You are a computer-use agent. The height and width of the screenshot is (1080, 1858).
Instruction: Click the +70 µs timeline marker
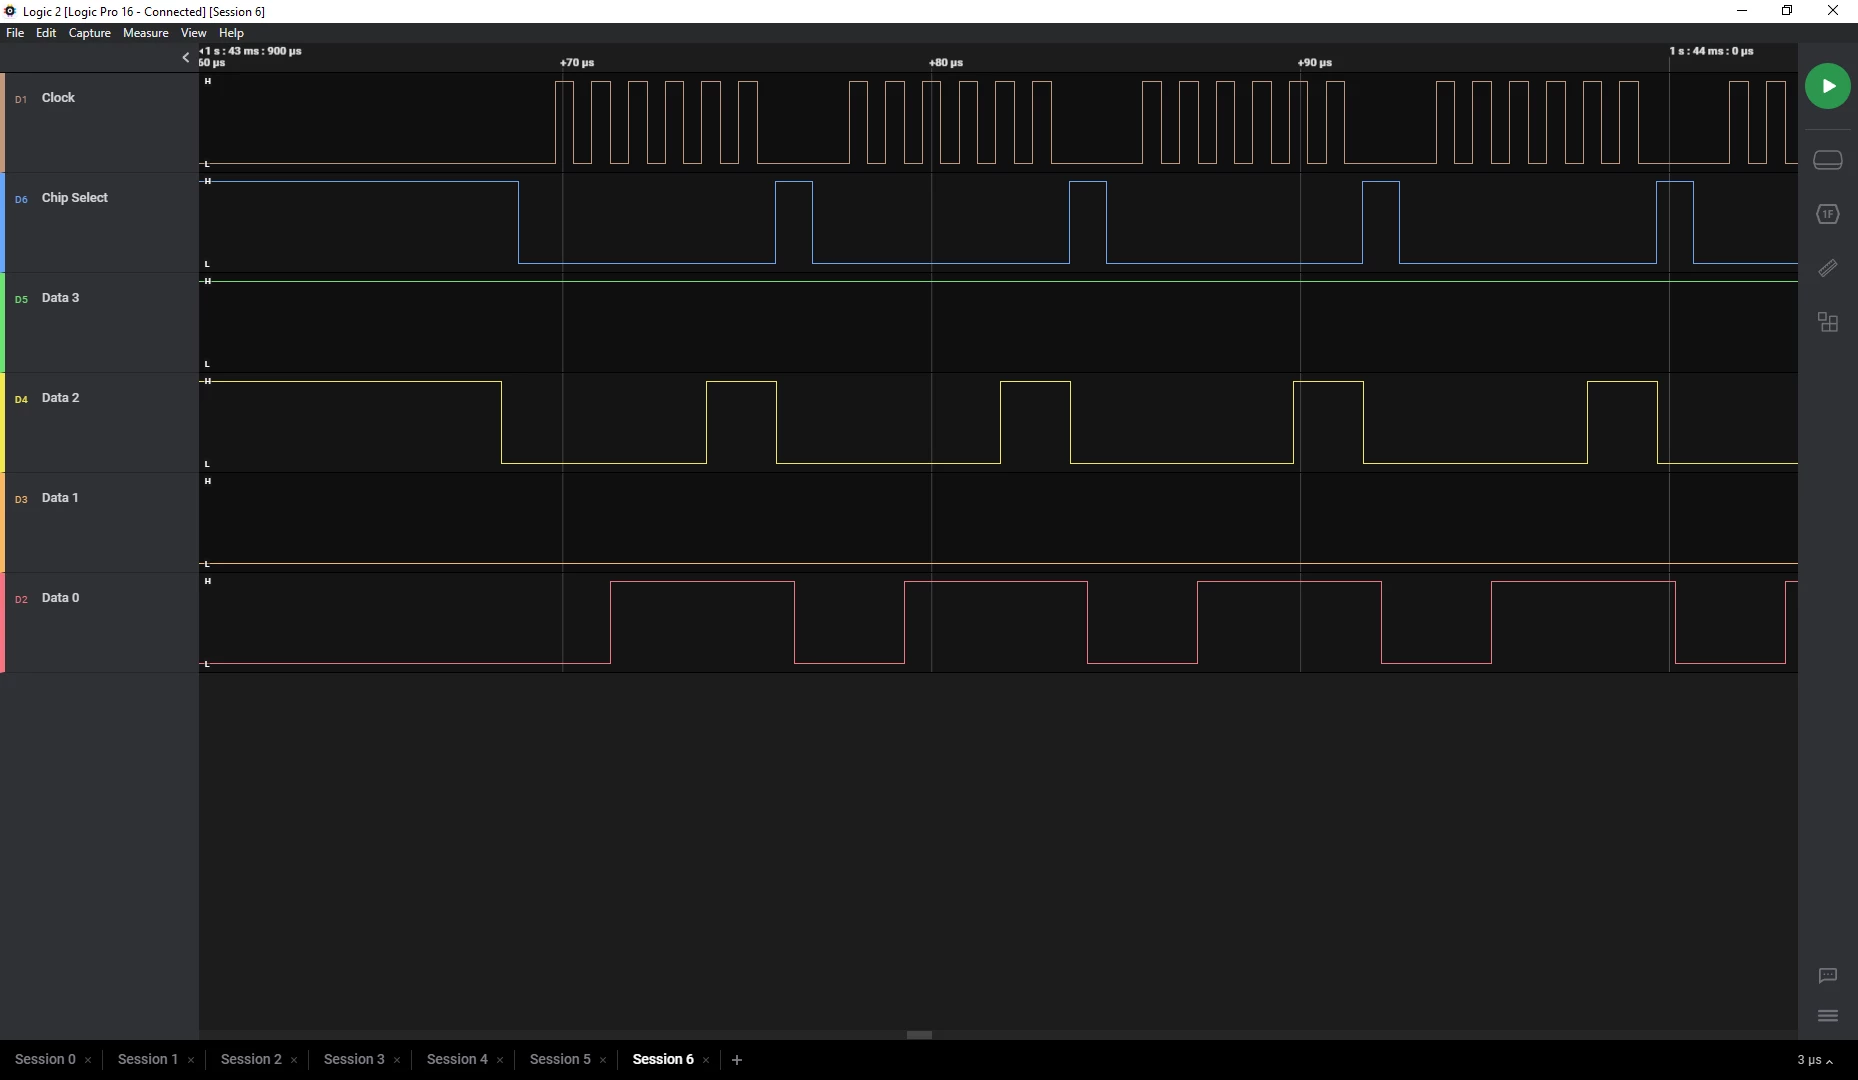click(x=577, y=62)
